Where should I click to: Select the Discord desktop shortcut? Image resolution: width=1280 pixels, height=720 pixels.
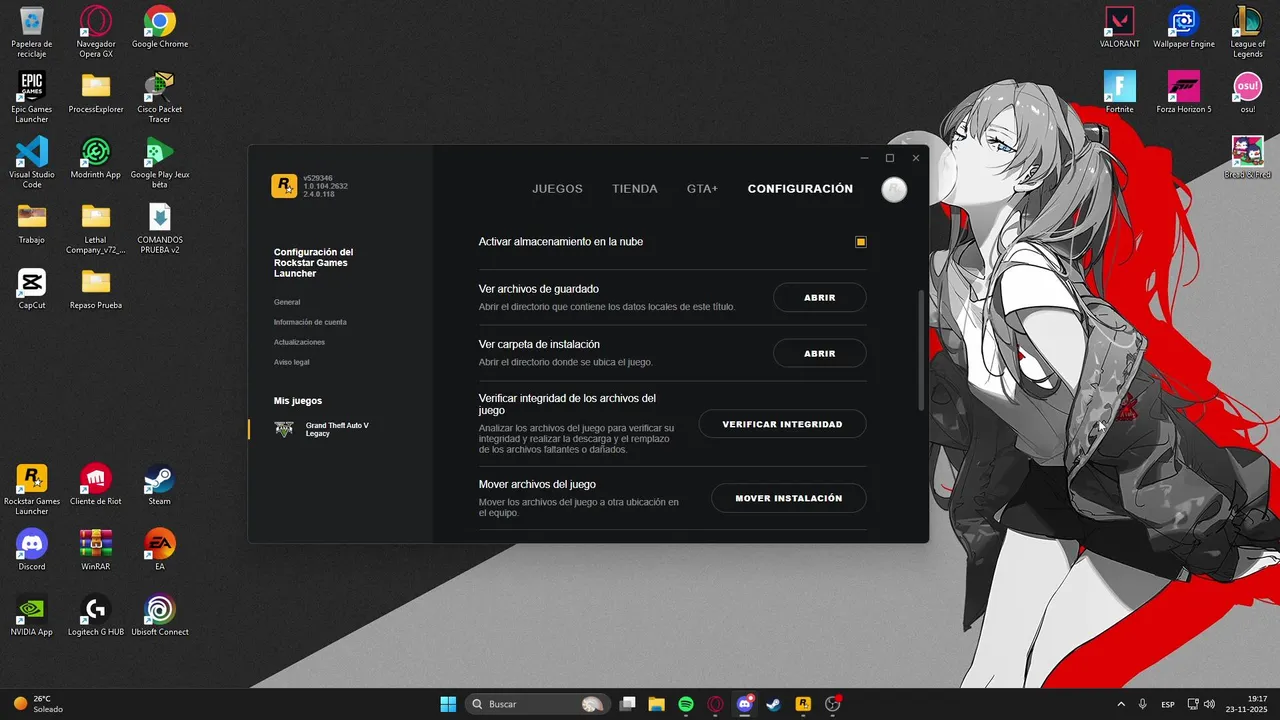click(x=32, y=549)
